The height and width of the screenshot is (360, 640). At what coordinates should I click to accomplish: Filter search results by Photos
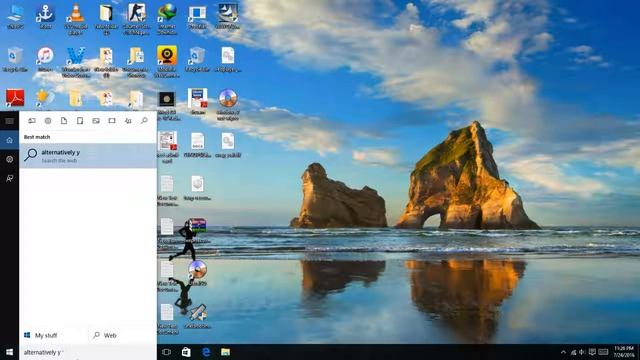[96, 121]
